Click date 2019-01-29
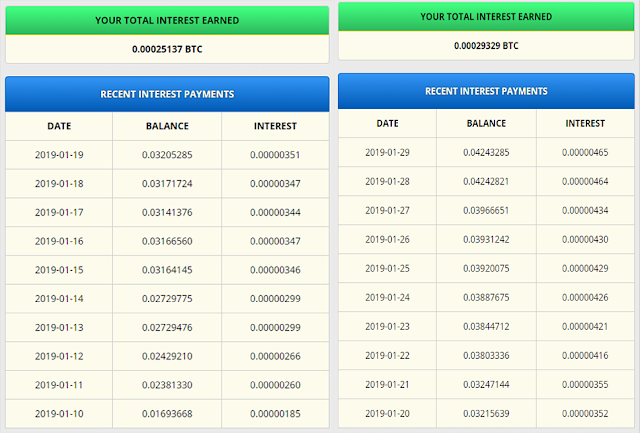This screenshot has height=433, width=640. [387, 153]
